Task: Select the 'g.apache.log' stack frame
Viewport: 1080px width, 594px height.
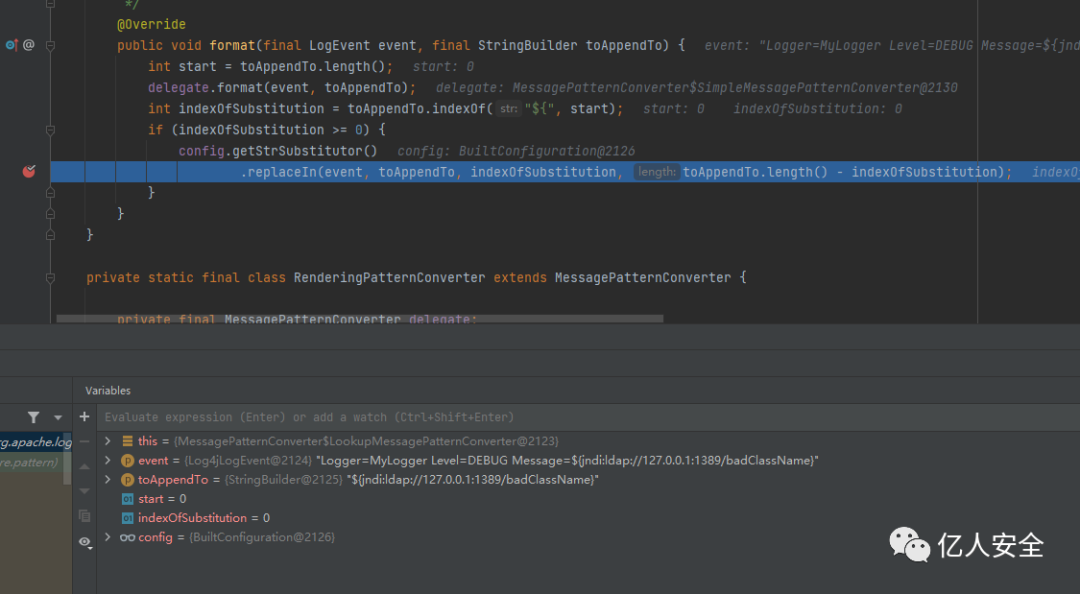Action: [36, 442]
